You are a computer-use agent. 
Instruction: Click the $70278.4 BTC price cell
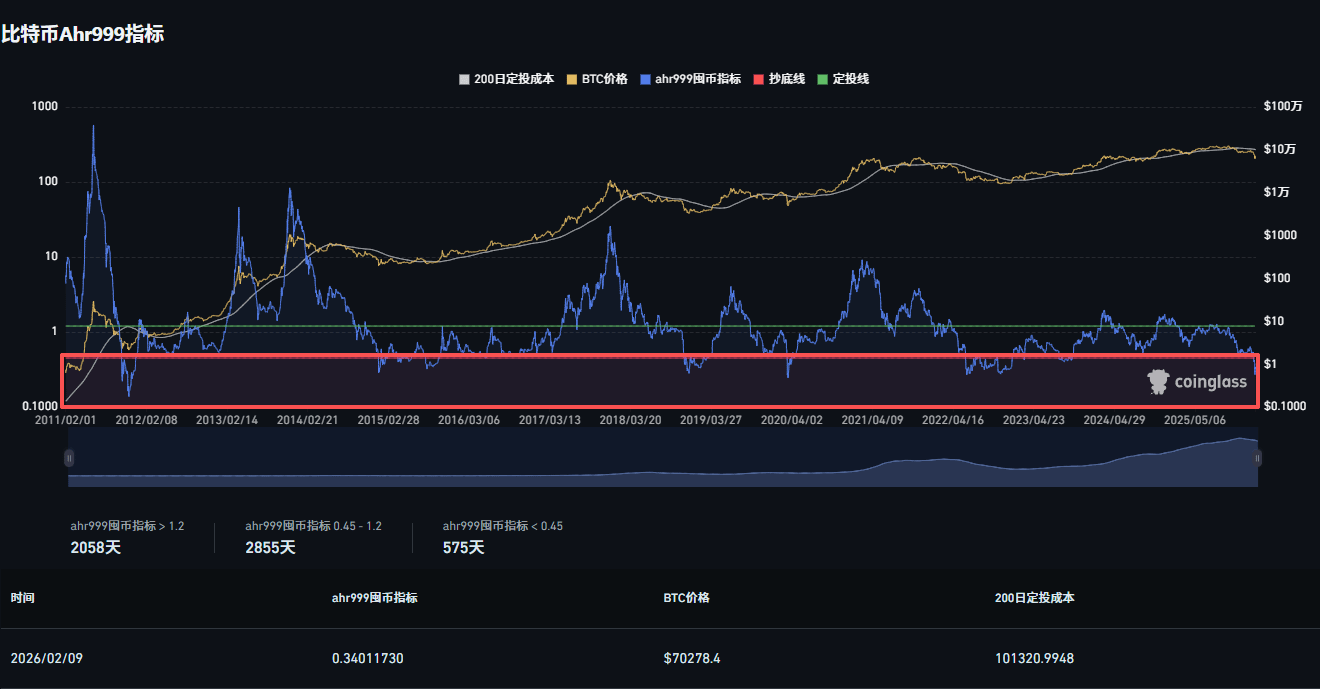tap(690, 658)
